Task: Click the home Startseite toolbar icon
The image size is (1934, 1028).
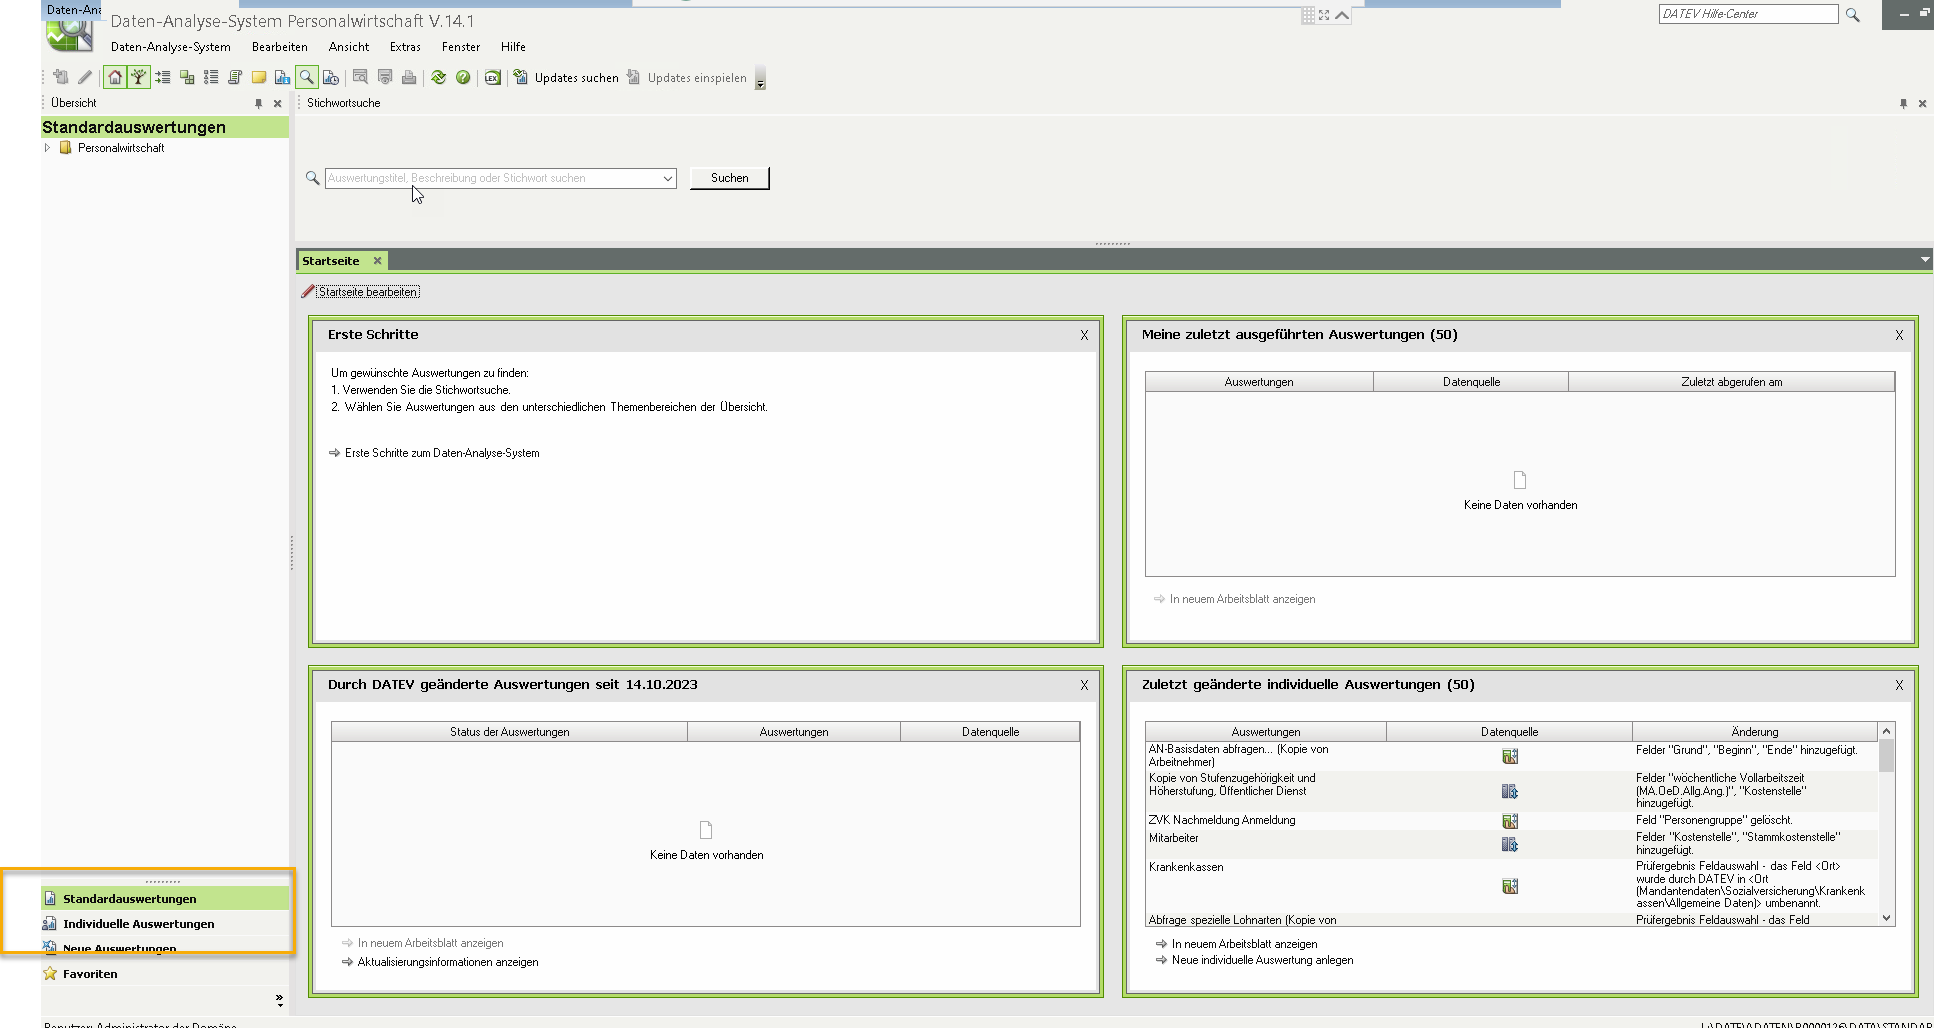Action: pos(115,77)
